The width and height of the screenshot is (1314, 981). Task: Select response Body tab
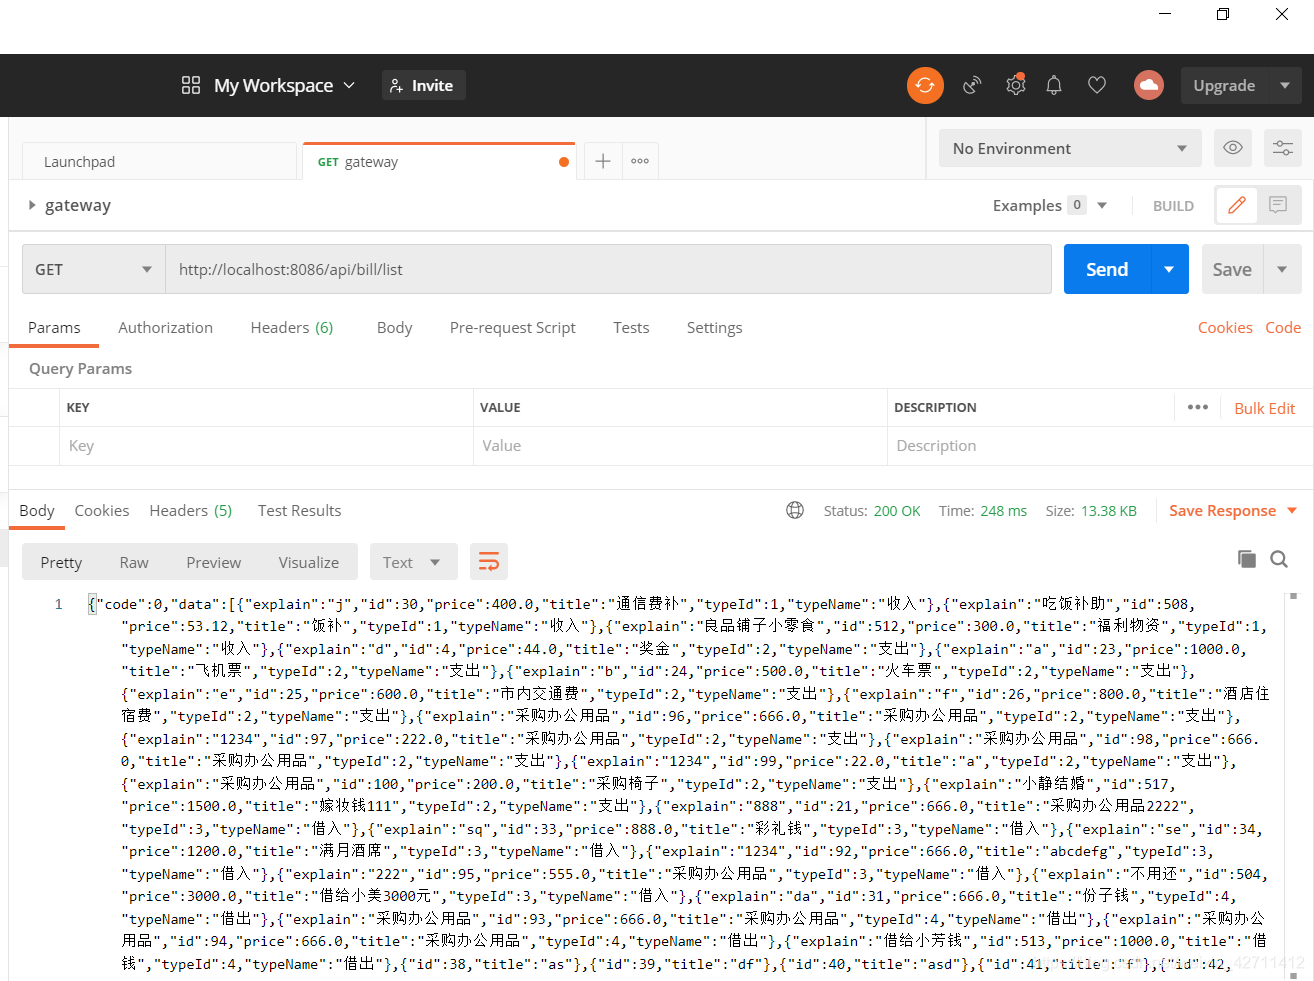[37, 510]
